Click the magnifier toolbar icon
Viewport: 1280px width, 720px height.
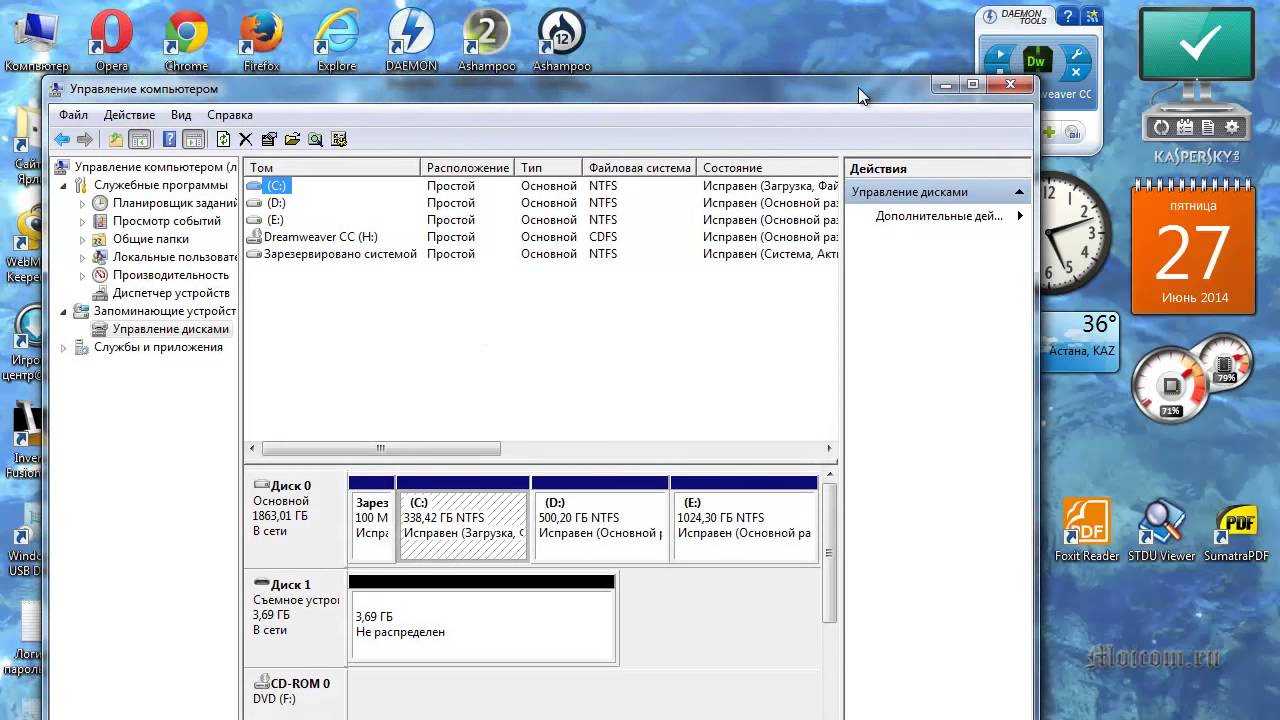316,140
